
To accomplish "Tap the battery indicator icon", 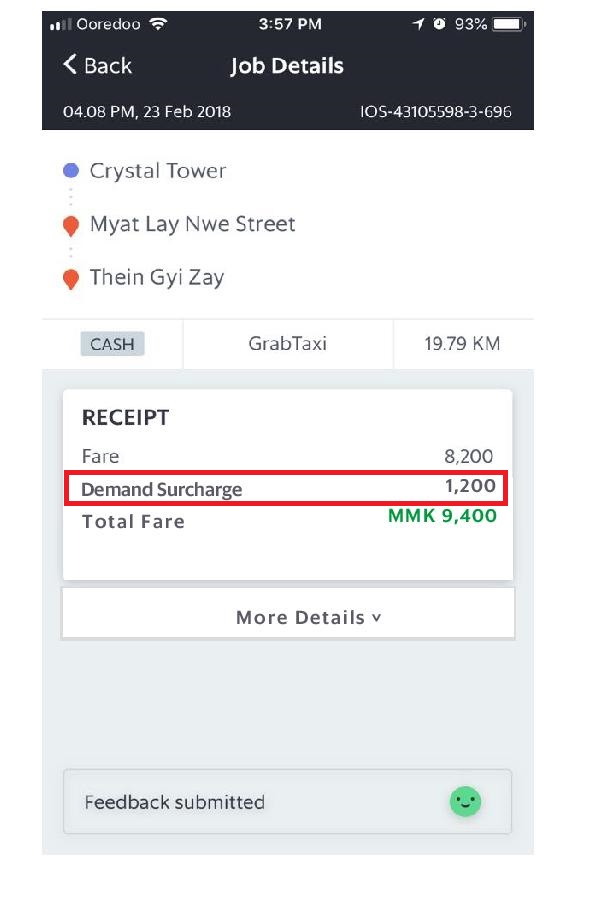I will click(509, 23).
